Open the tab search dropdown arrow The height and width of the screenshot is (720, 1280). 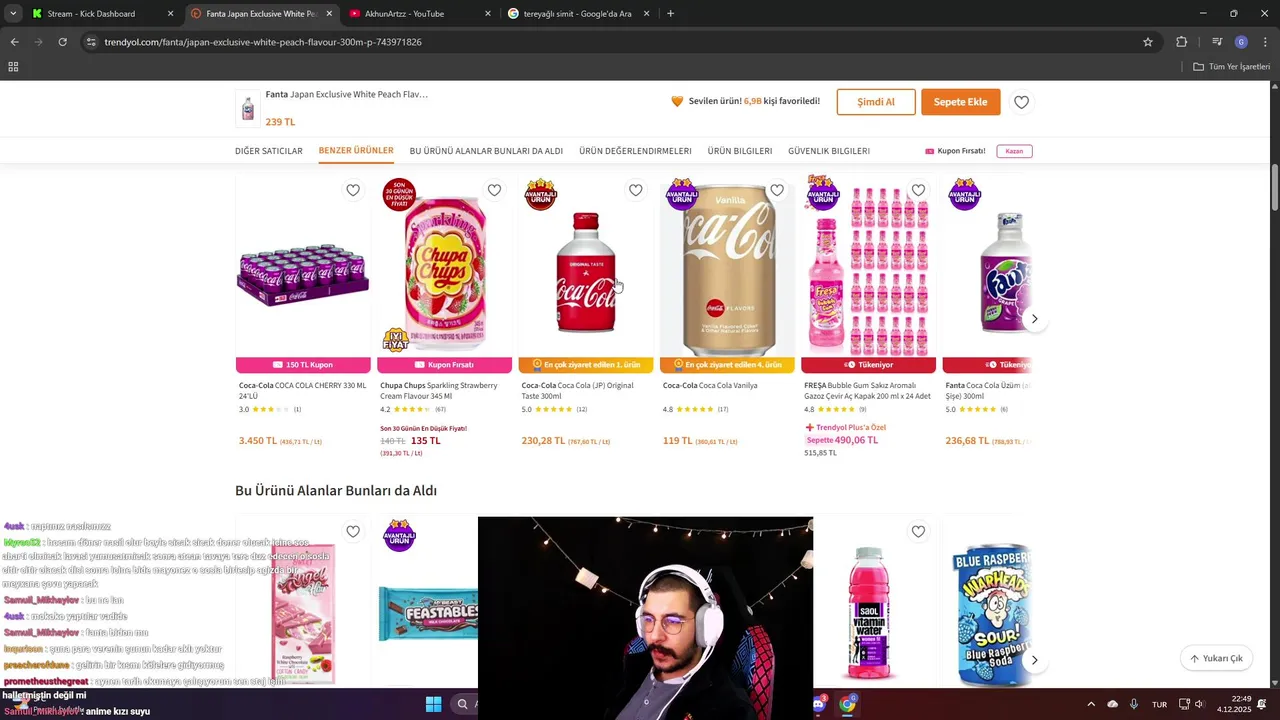(13, 14)
